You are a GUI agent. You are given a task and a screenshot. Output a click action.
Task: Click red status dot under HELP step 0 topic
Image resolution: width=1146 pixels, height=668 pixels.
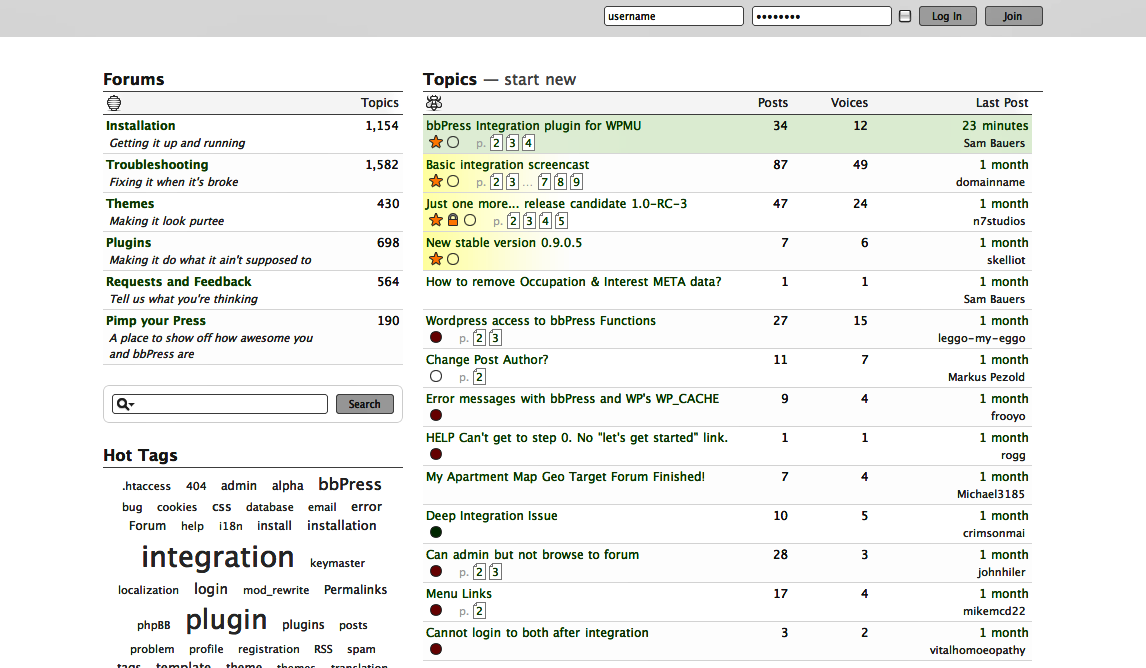(x=436, y=454)
